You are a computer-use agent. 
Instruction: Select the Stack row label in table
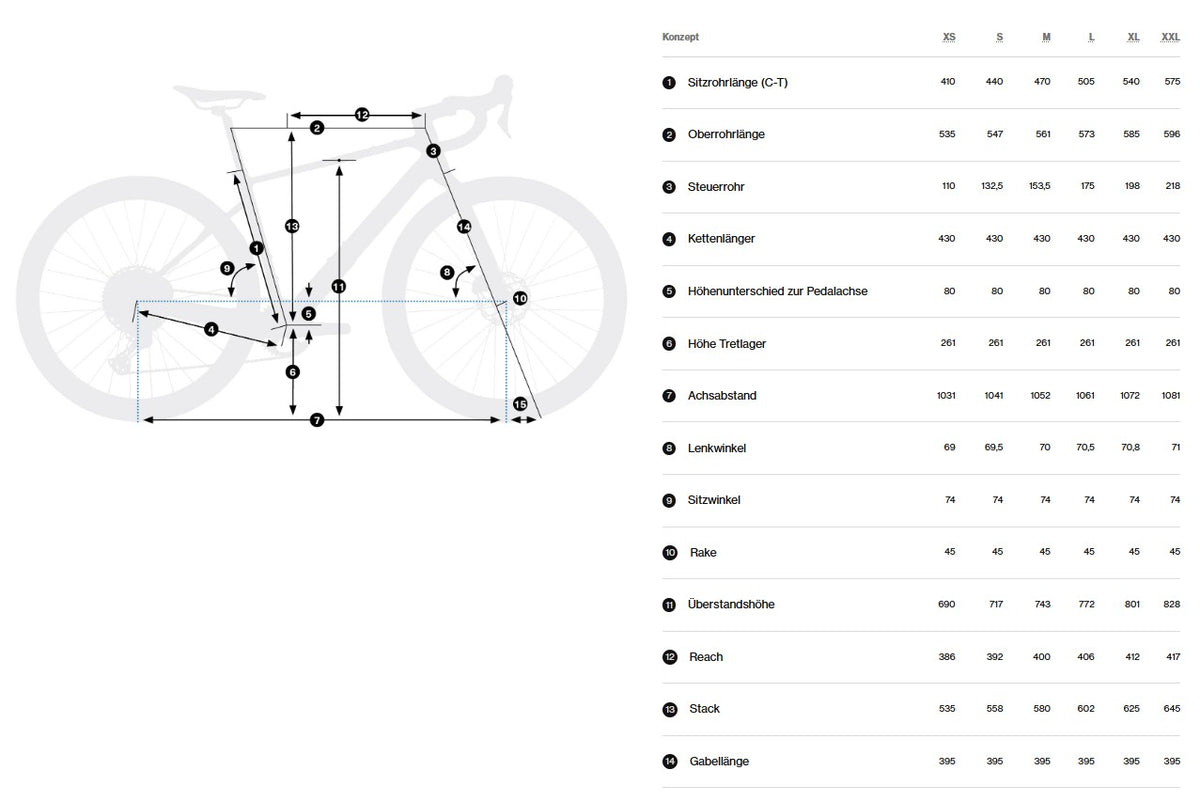click(x=705, y=709)
